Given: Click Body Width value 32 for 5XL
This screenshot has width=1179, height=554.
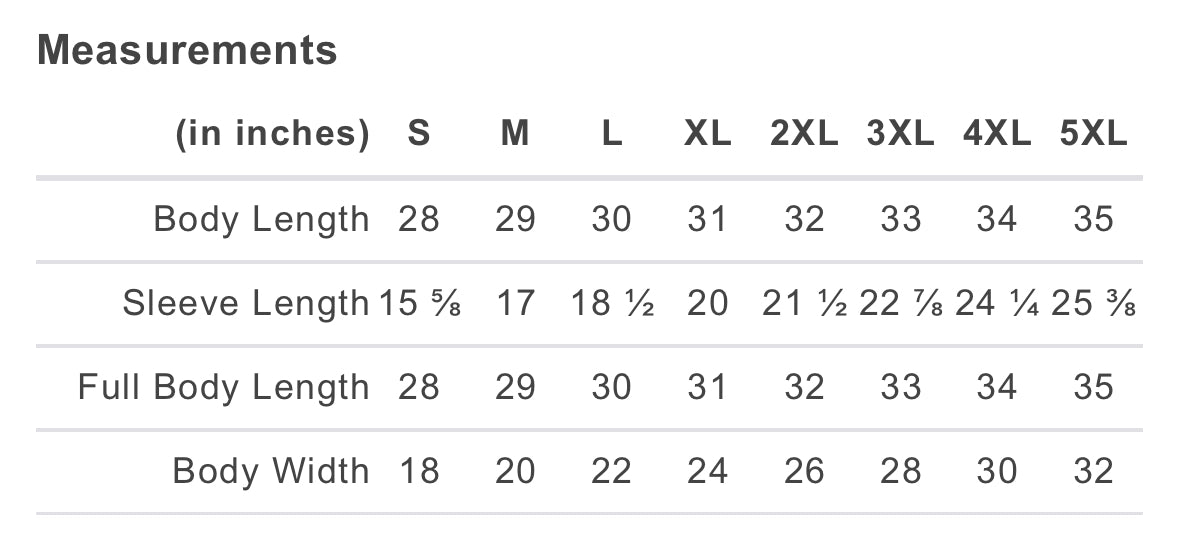Looking at the screenshot, I should [x=1093, y=471].
